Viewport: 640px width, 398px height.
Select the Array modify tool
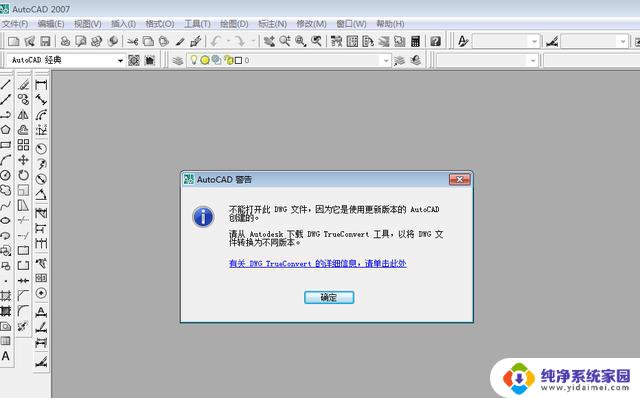coord(23,145)
